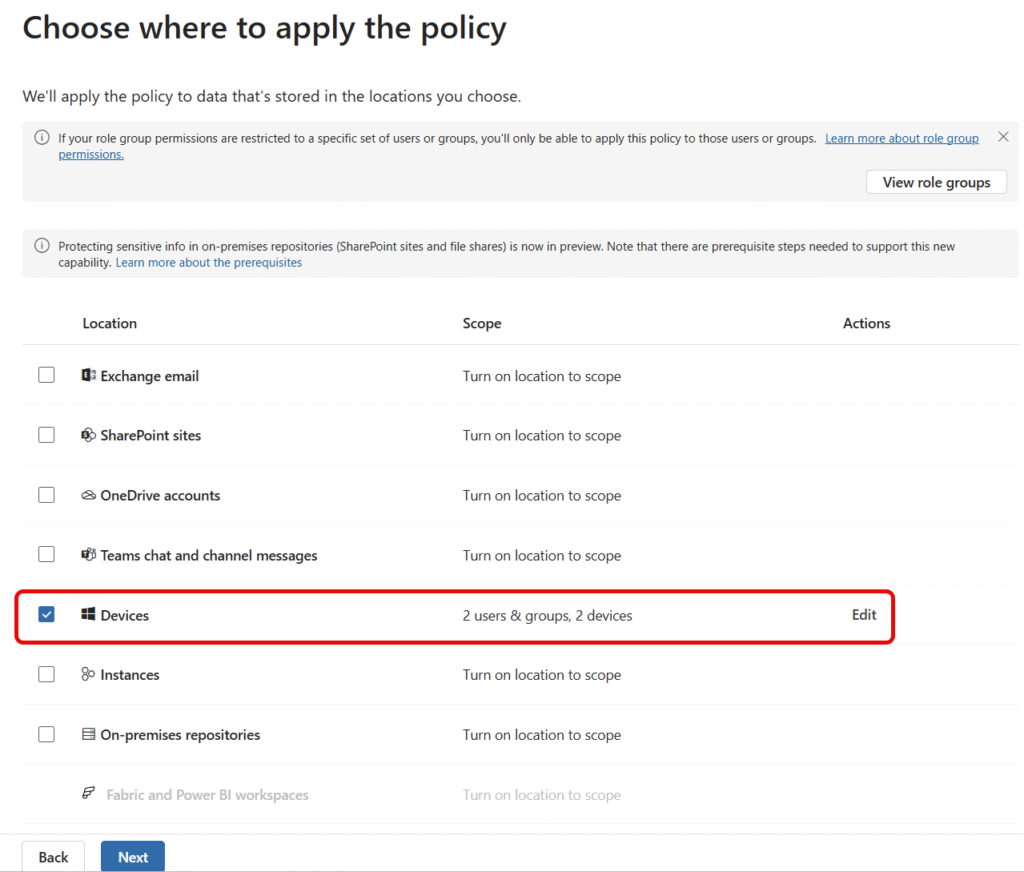Click the Exchange email icon
The height and width of the screenshot is (872, 1024).
click(88, 375)
